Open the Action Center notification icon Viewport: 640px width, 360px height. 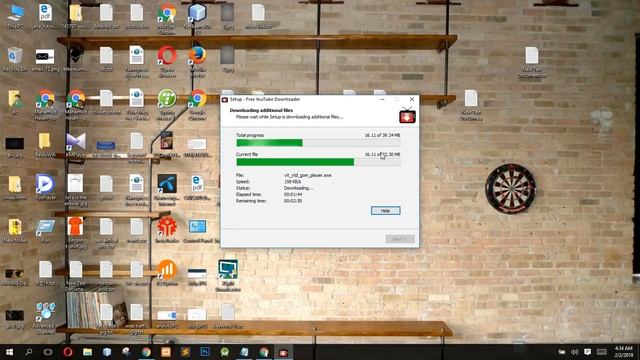pos(587,352)
